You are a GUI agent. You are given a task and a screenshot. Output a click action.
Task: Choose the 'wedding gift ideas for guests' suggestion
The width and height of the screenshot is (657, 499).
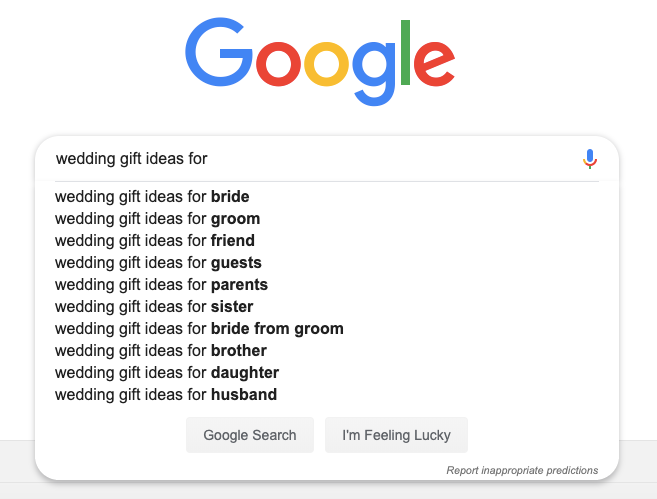tap(327, 263)
